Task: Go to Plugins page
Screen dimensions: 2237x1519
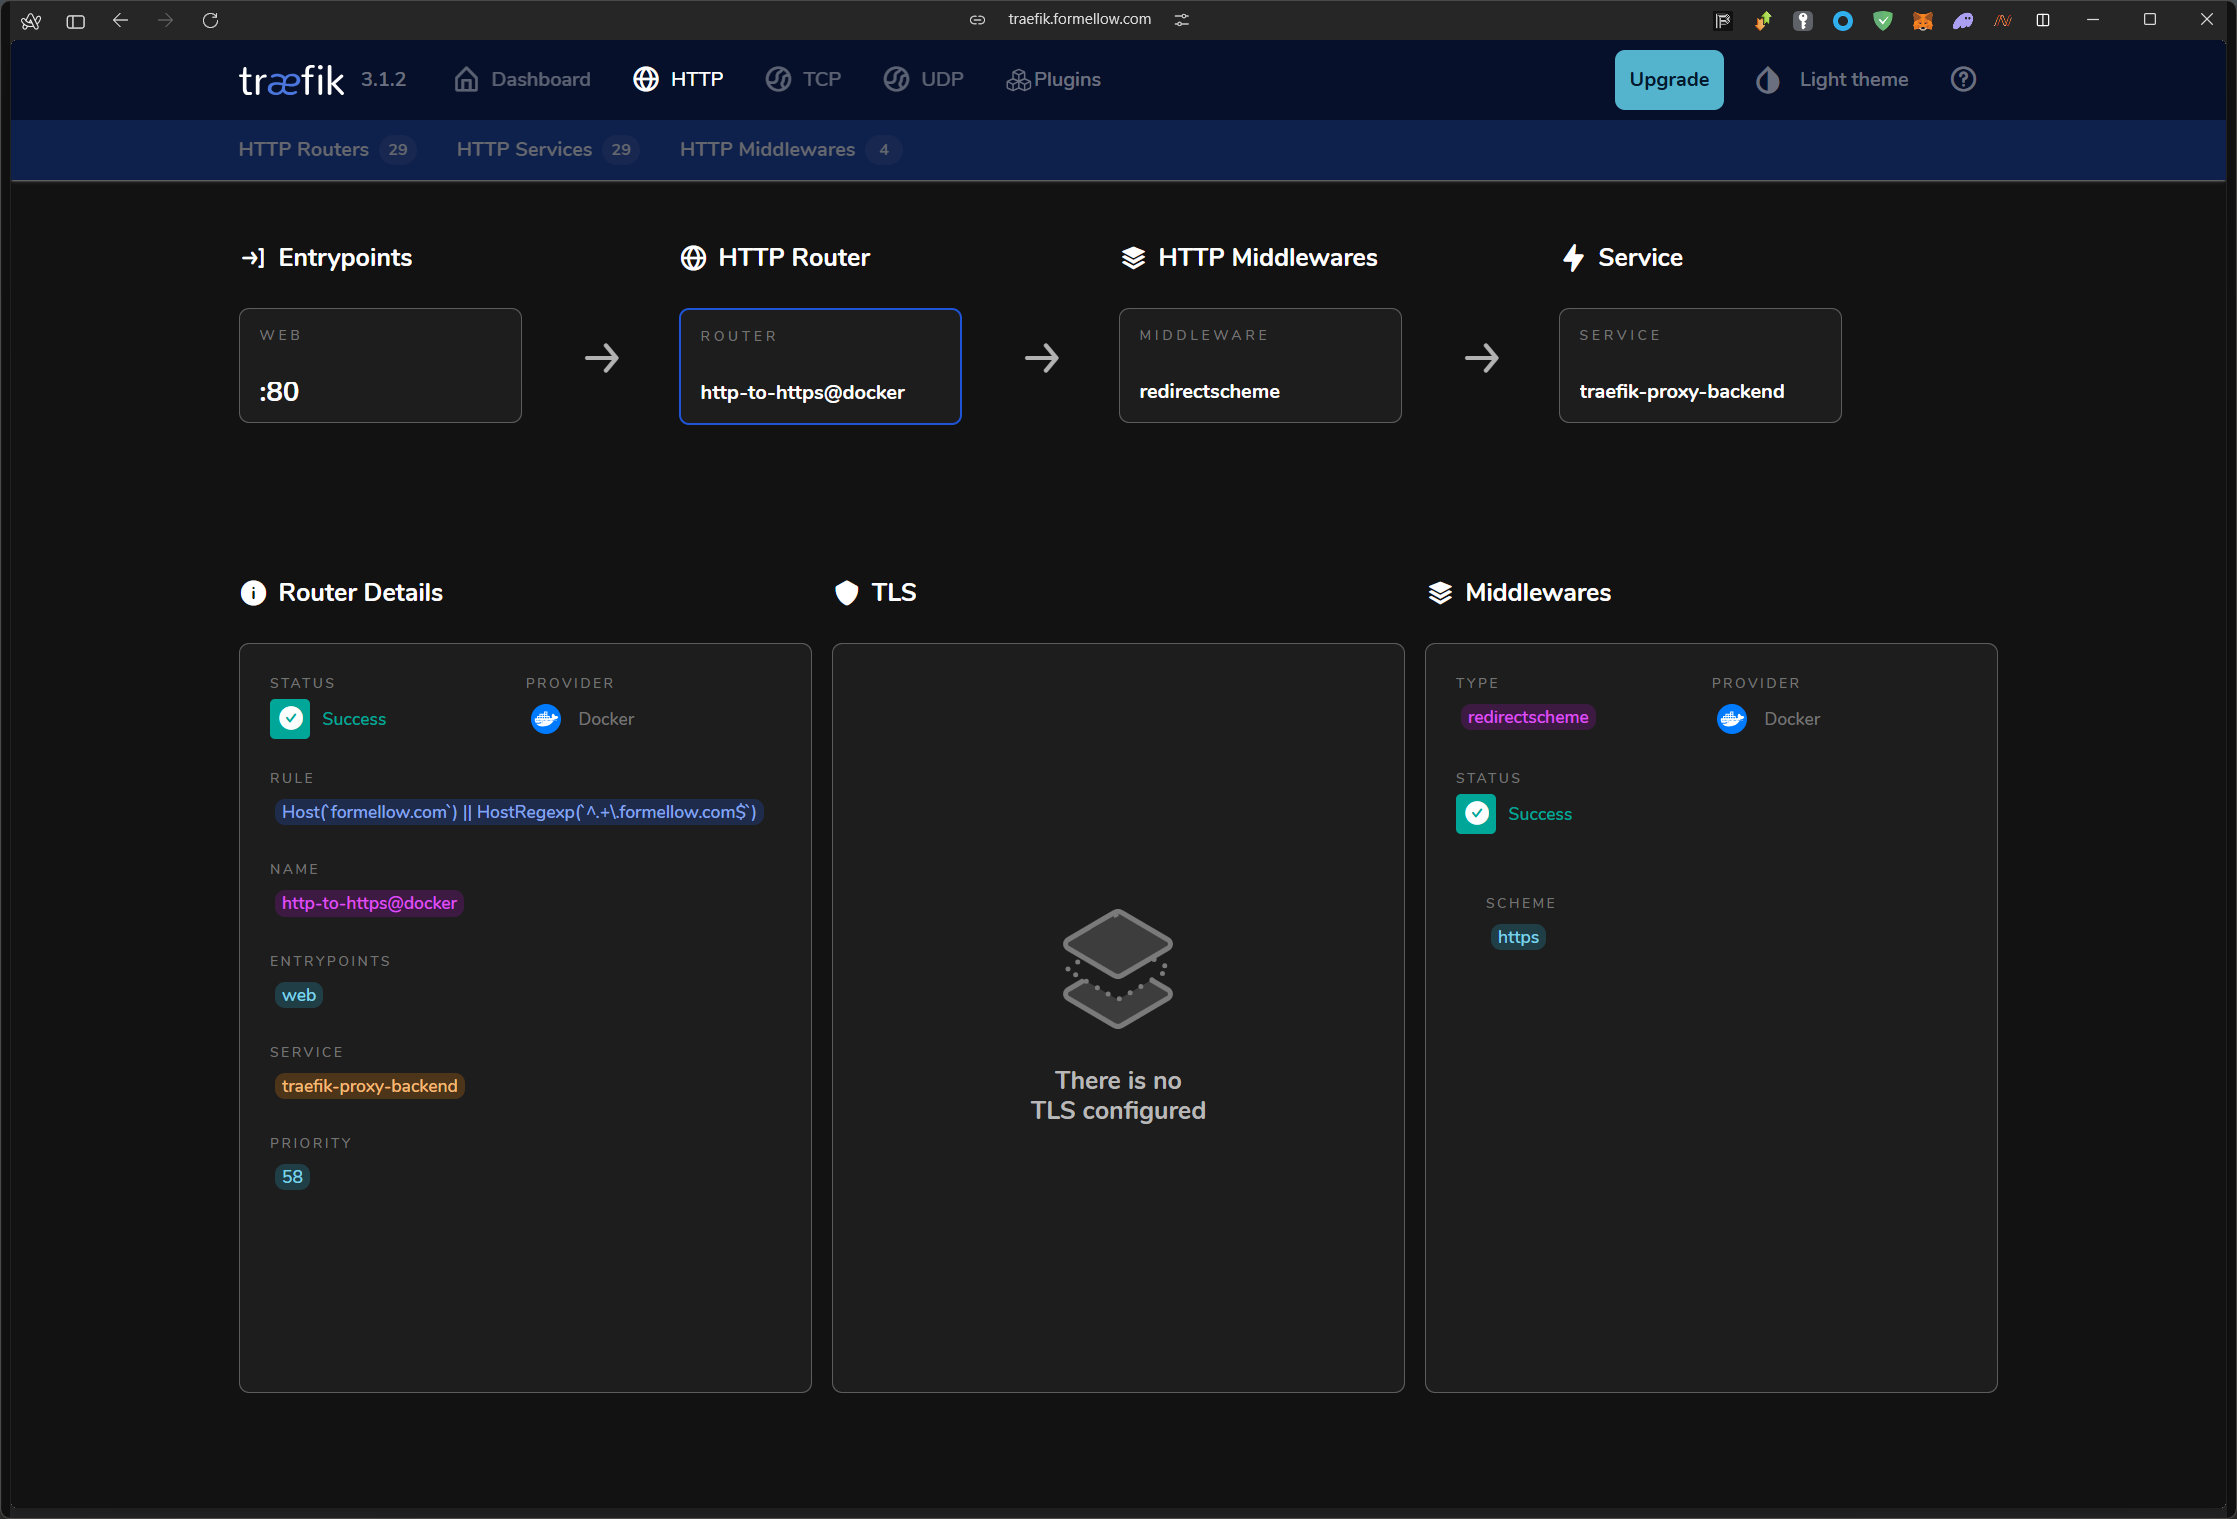Action: point(1053,80)
